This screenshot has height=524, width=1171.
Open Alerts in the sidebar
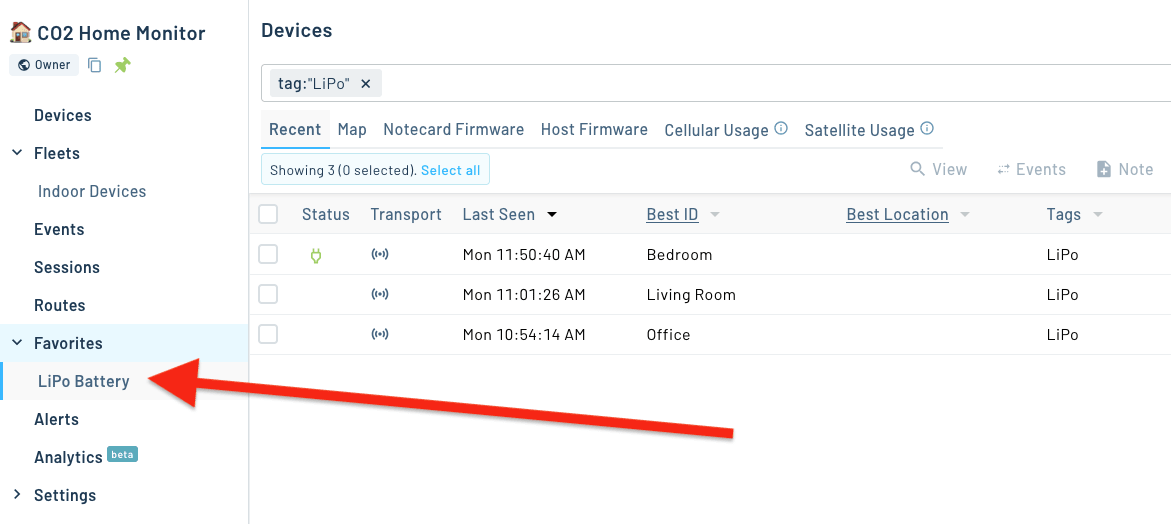(57, 419)
